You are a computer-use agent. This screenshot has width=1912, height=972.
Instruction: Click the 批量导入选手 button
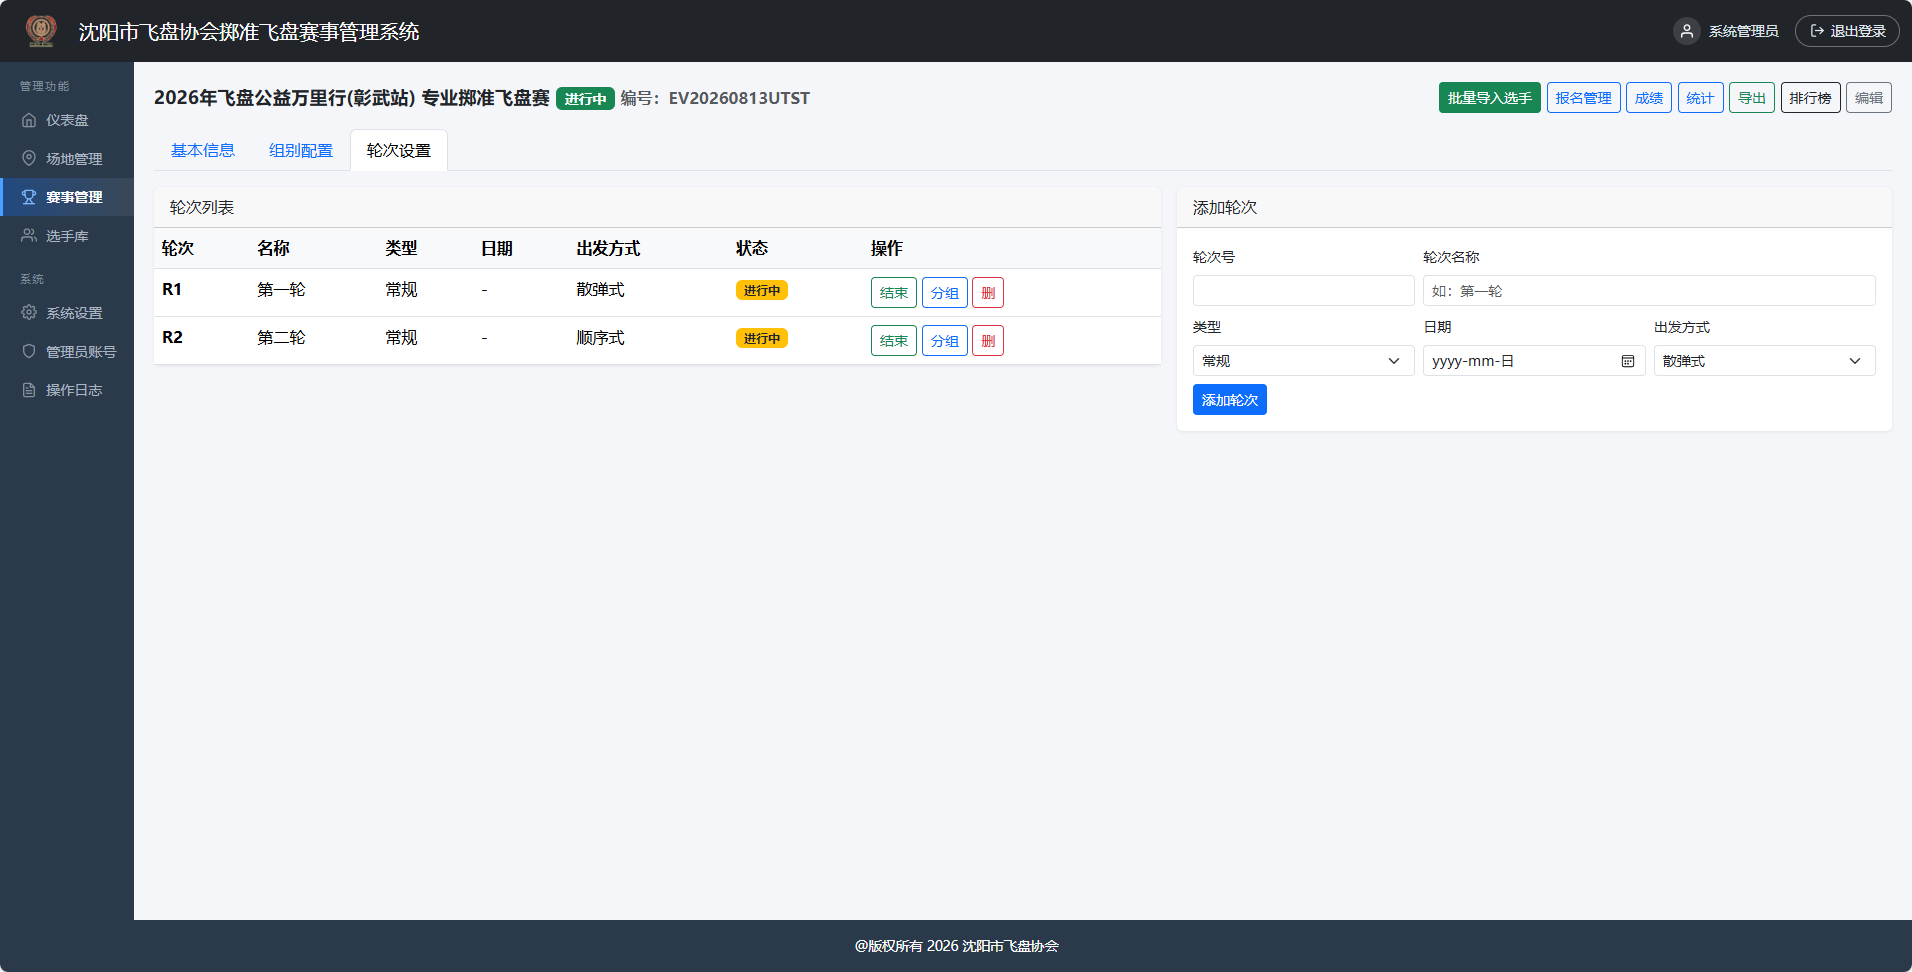[x=1490, y=98]
